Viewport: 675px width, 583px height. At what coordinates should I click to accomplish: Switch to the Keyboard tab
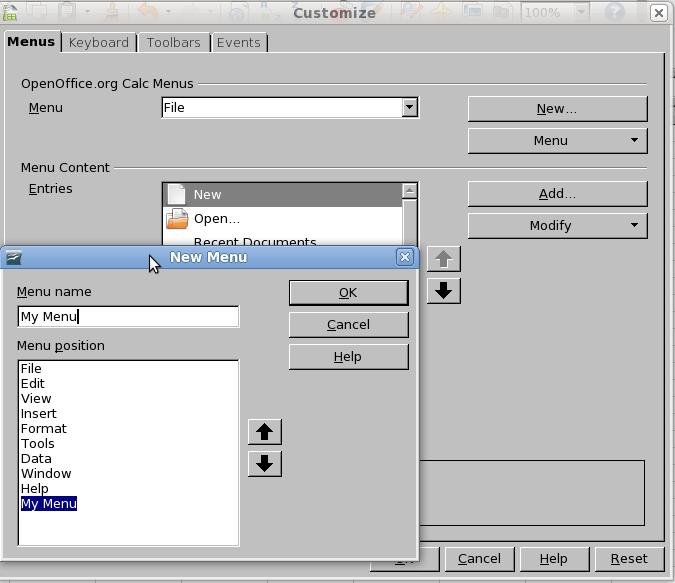[98, 42]
